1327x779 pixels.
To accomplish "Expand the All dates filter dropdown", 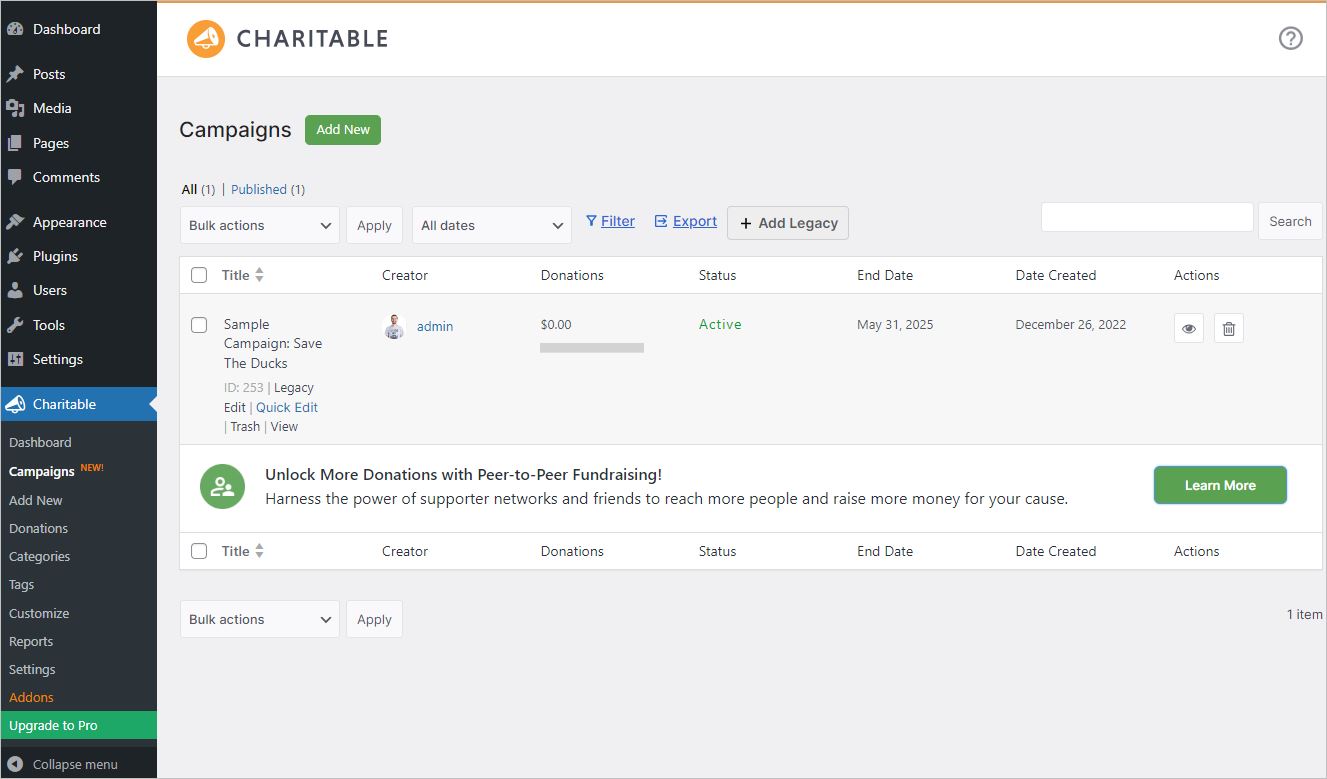I will pos(491,225).
